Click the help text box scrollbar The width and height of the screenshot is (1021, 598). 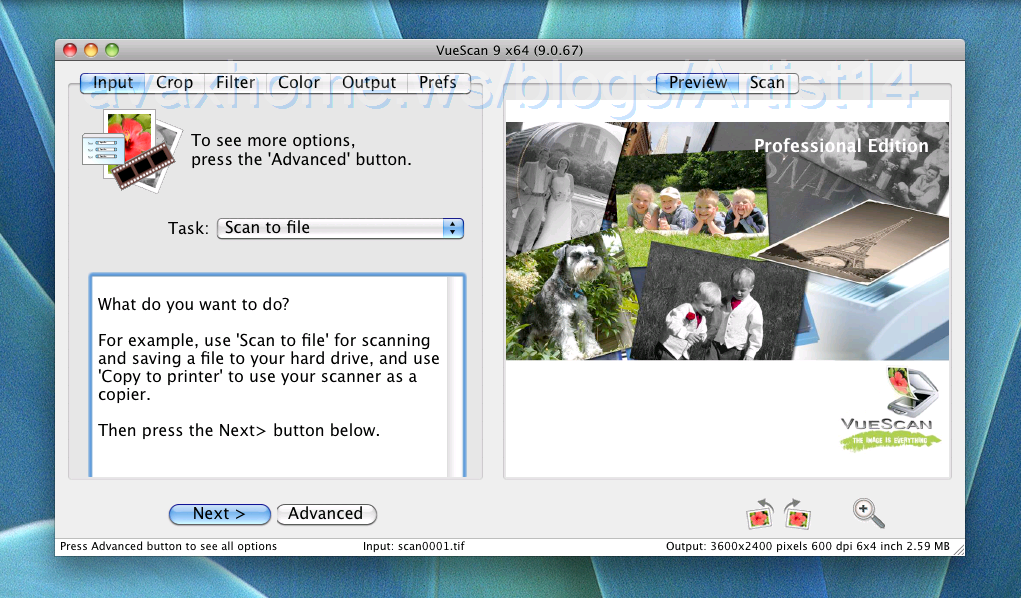click(x=455, y=377)
